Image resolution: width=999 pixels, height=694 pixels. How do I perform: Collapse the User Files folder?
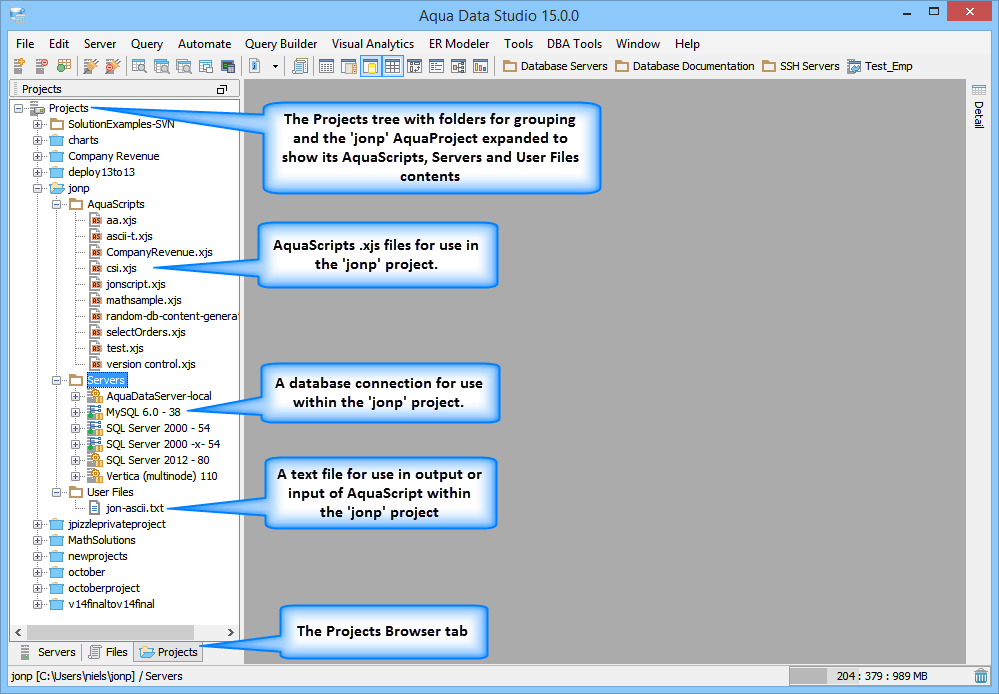click(57, 492)
